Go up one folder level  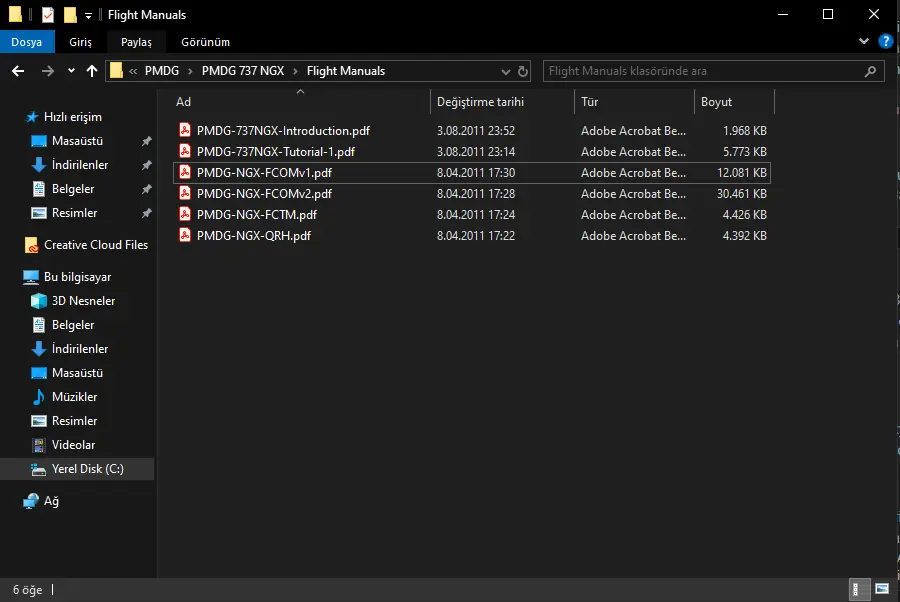(x=92, y=71)
